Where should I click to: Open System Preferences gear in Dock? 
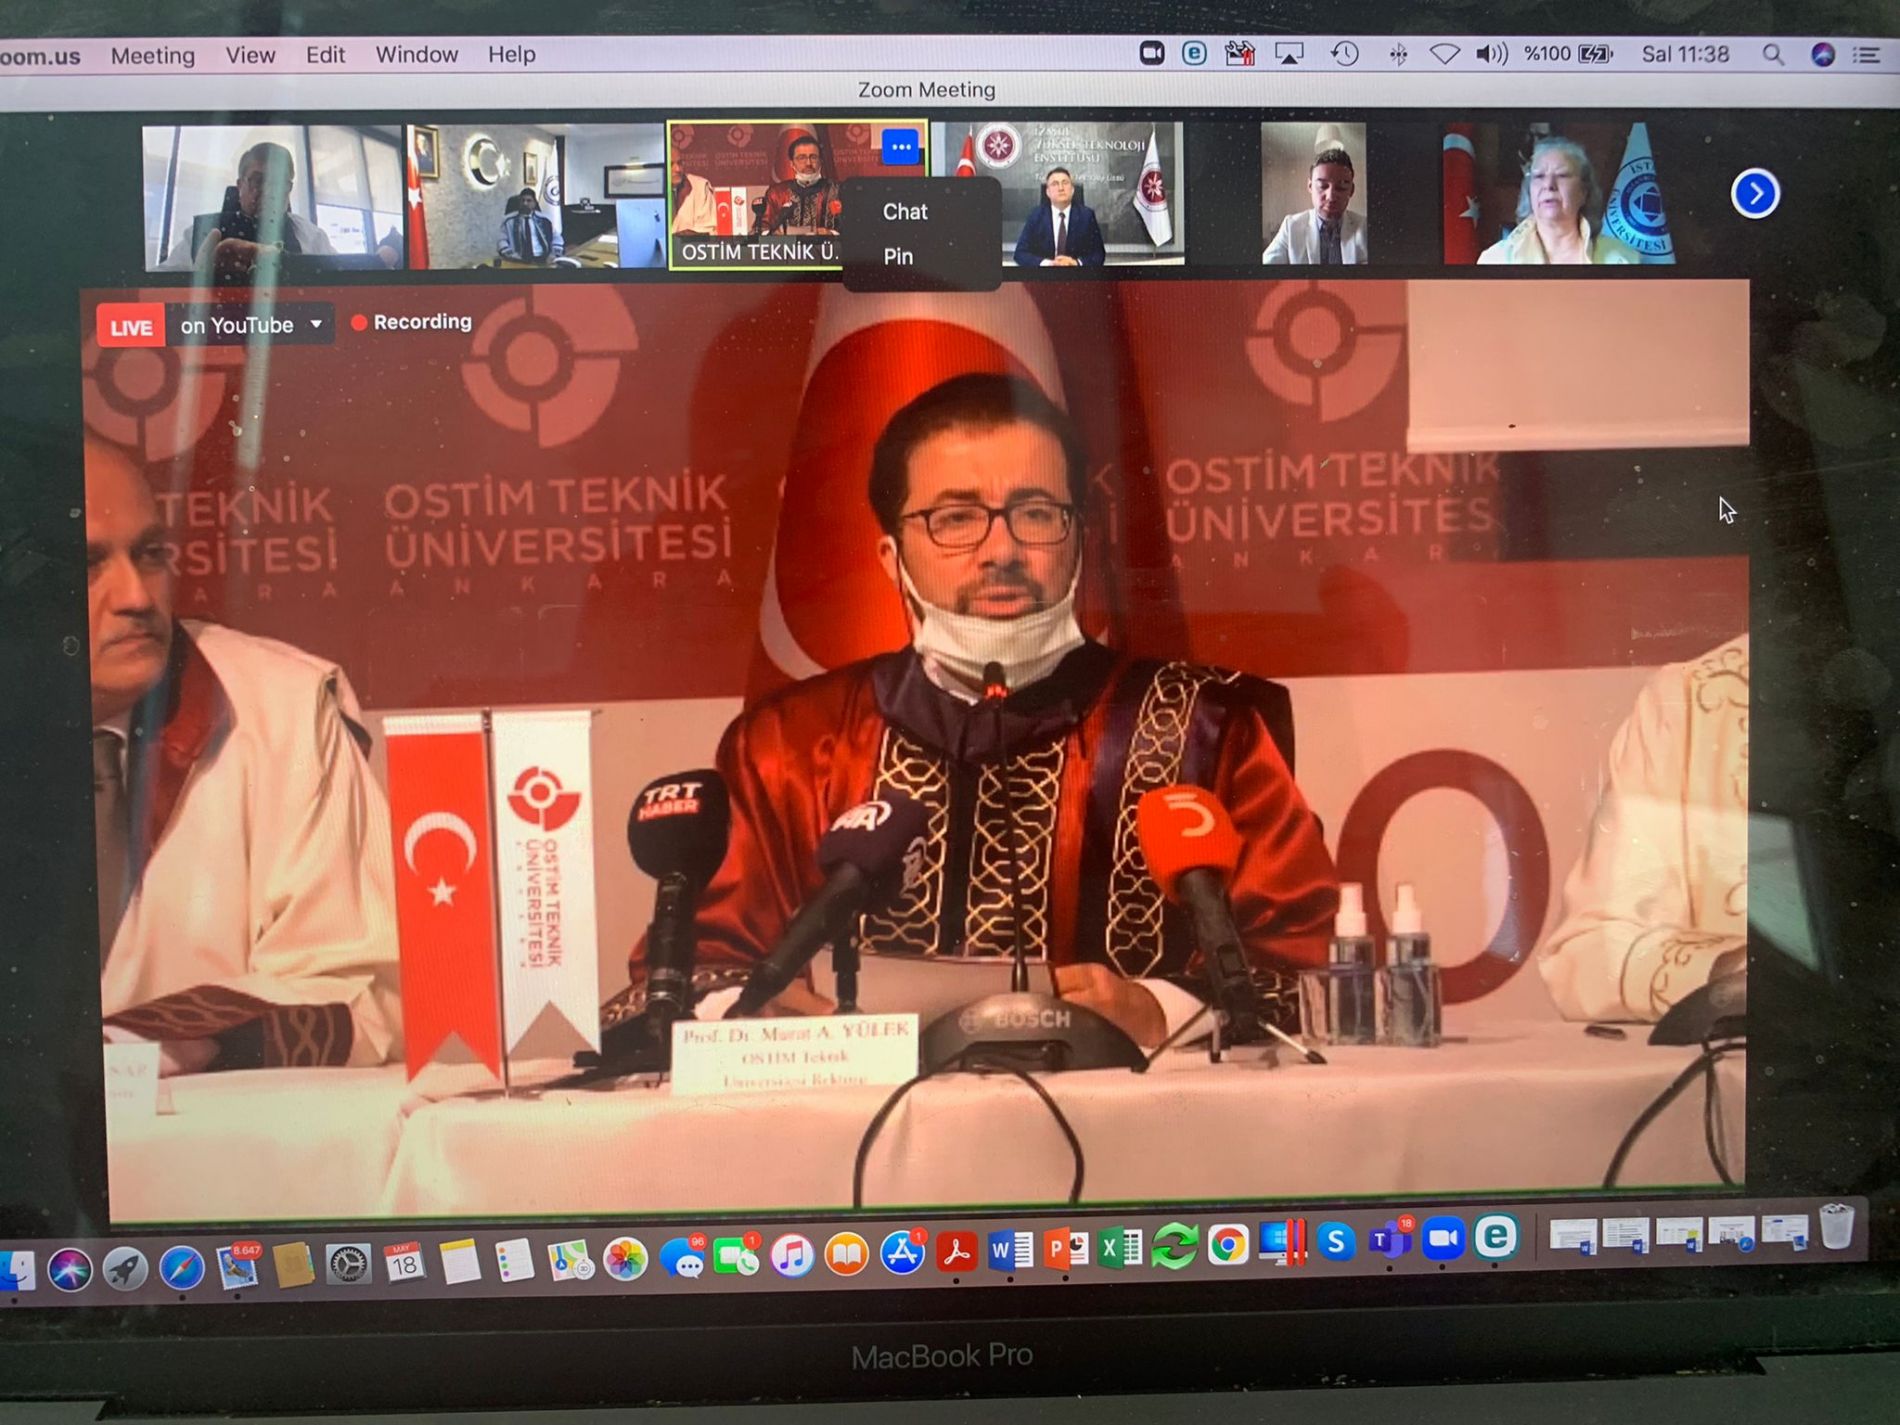point(348,1266)
